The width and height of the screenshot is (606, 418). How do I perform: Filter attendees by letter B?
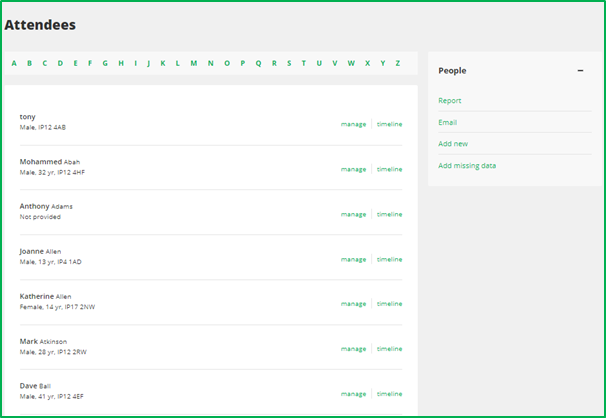[x=29, y=63]
